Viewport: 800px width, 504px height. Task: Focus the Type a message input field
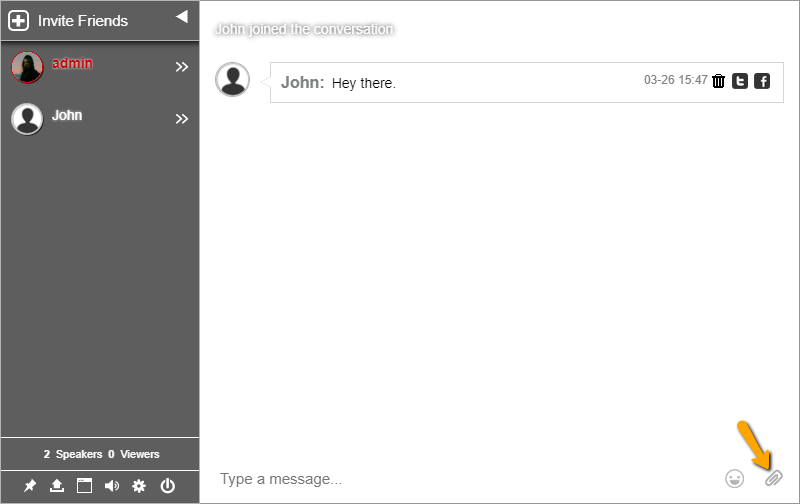point(460,479)
